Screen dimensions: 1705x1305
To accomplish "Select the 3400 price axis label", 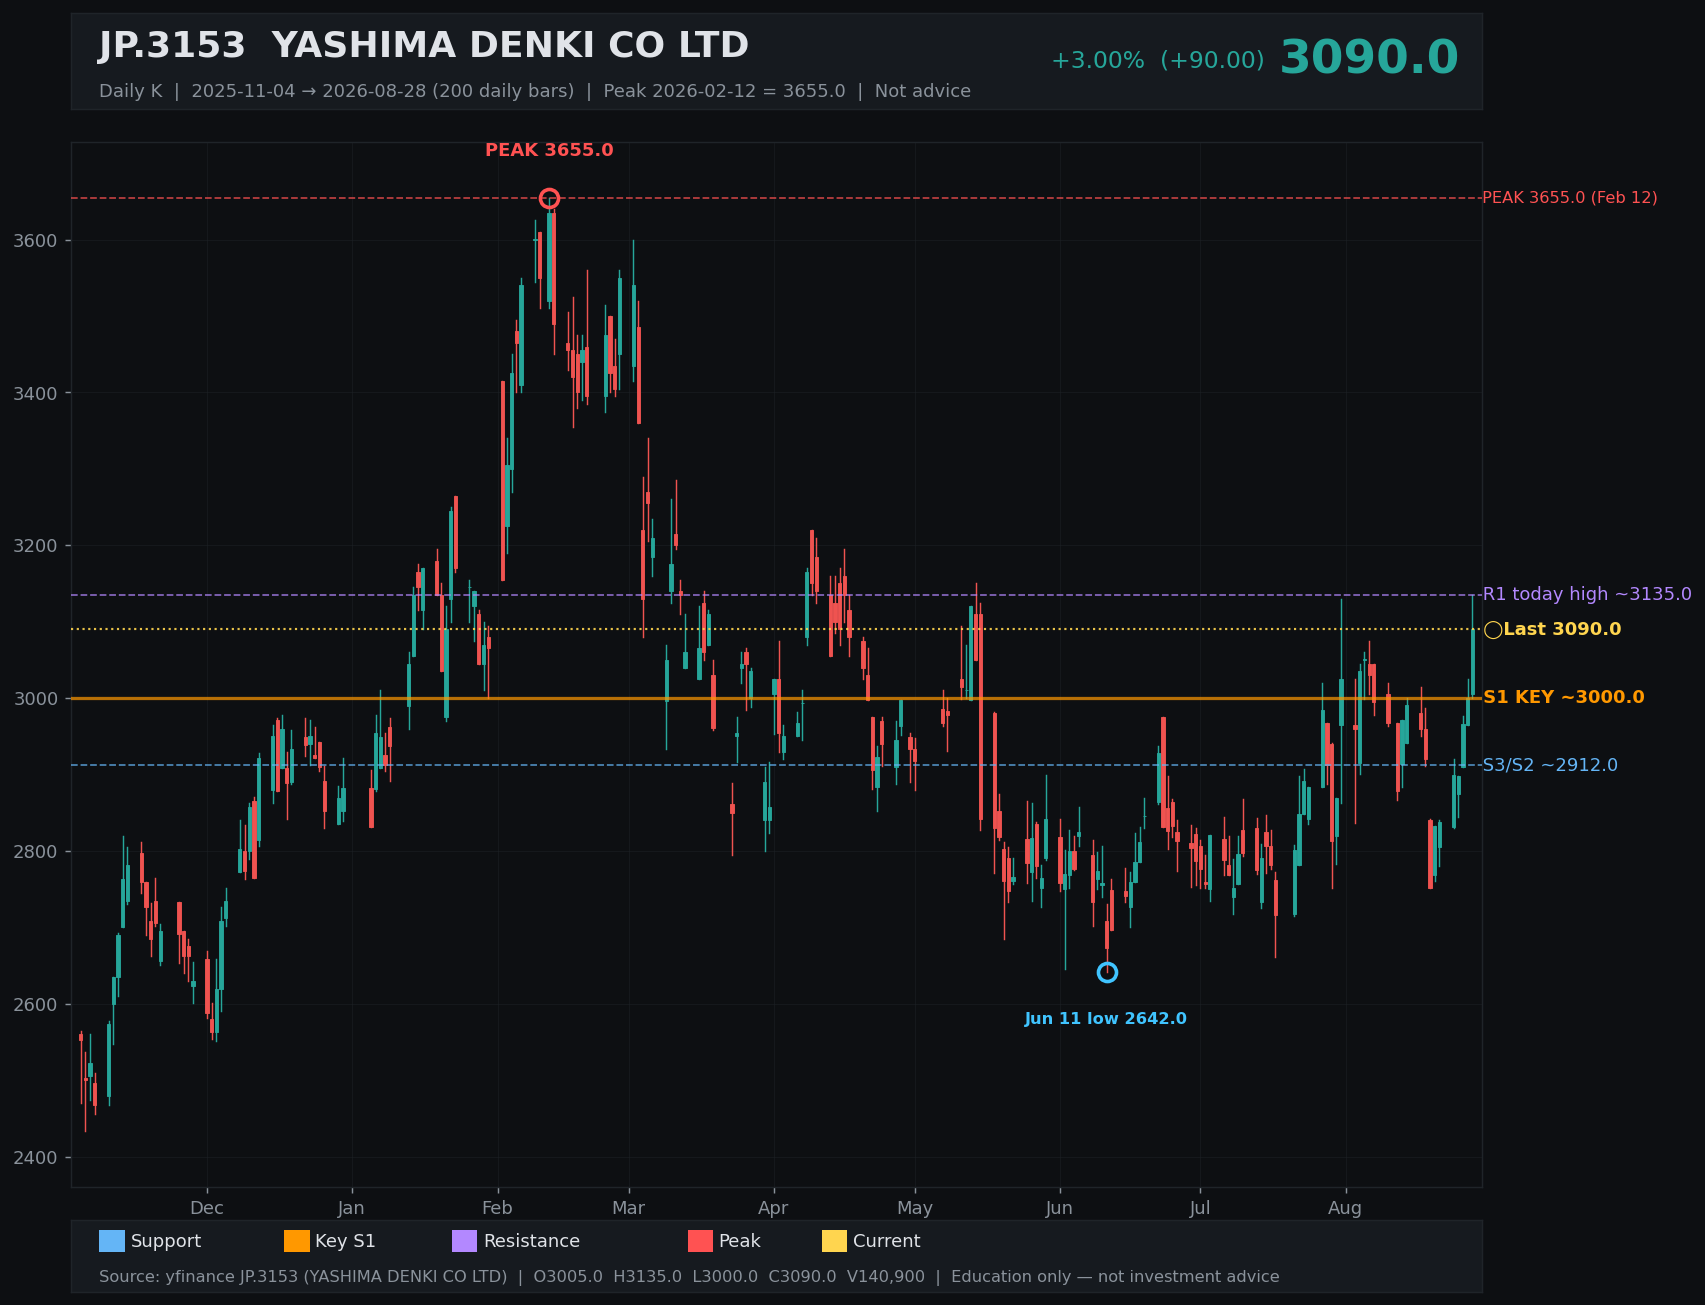I will tap(37, 393).
